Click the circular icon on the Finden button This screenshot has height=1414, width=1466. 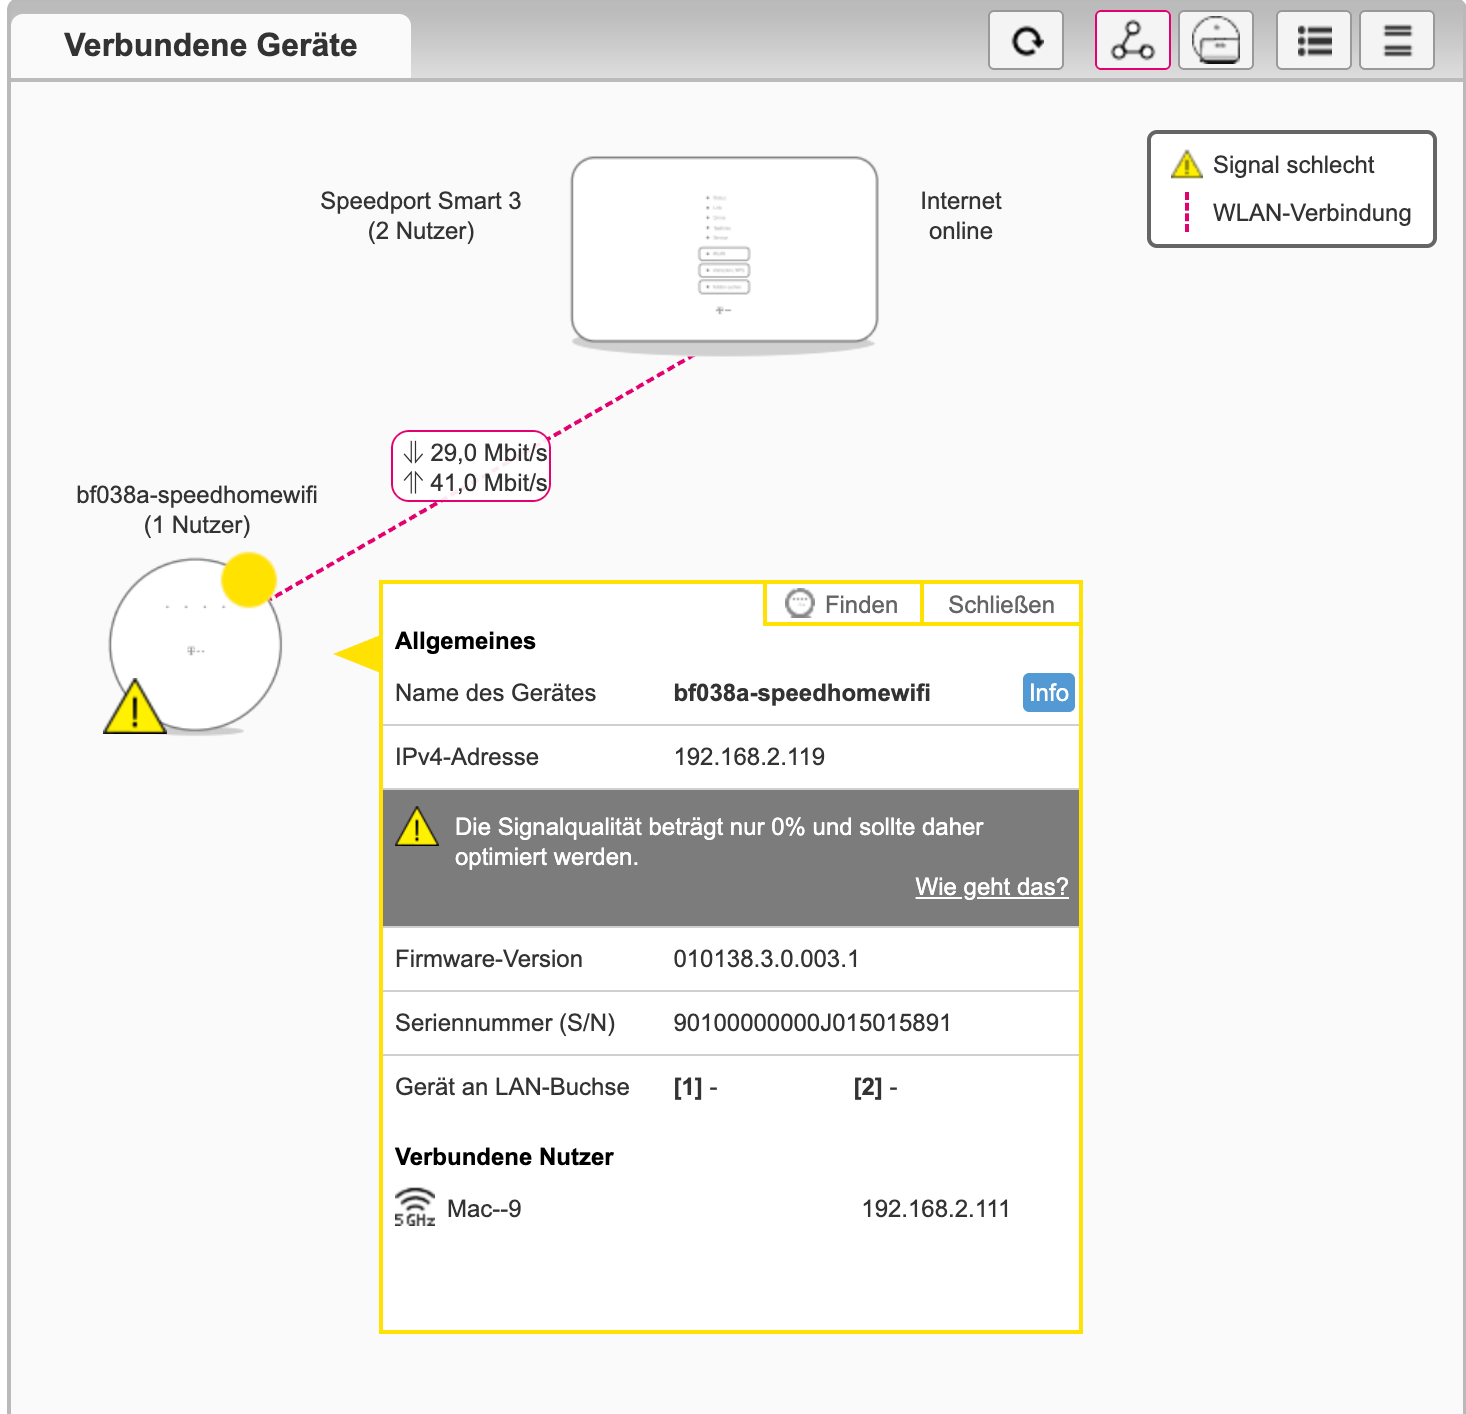(799, 603)
